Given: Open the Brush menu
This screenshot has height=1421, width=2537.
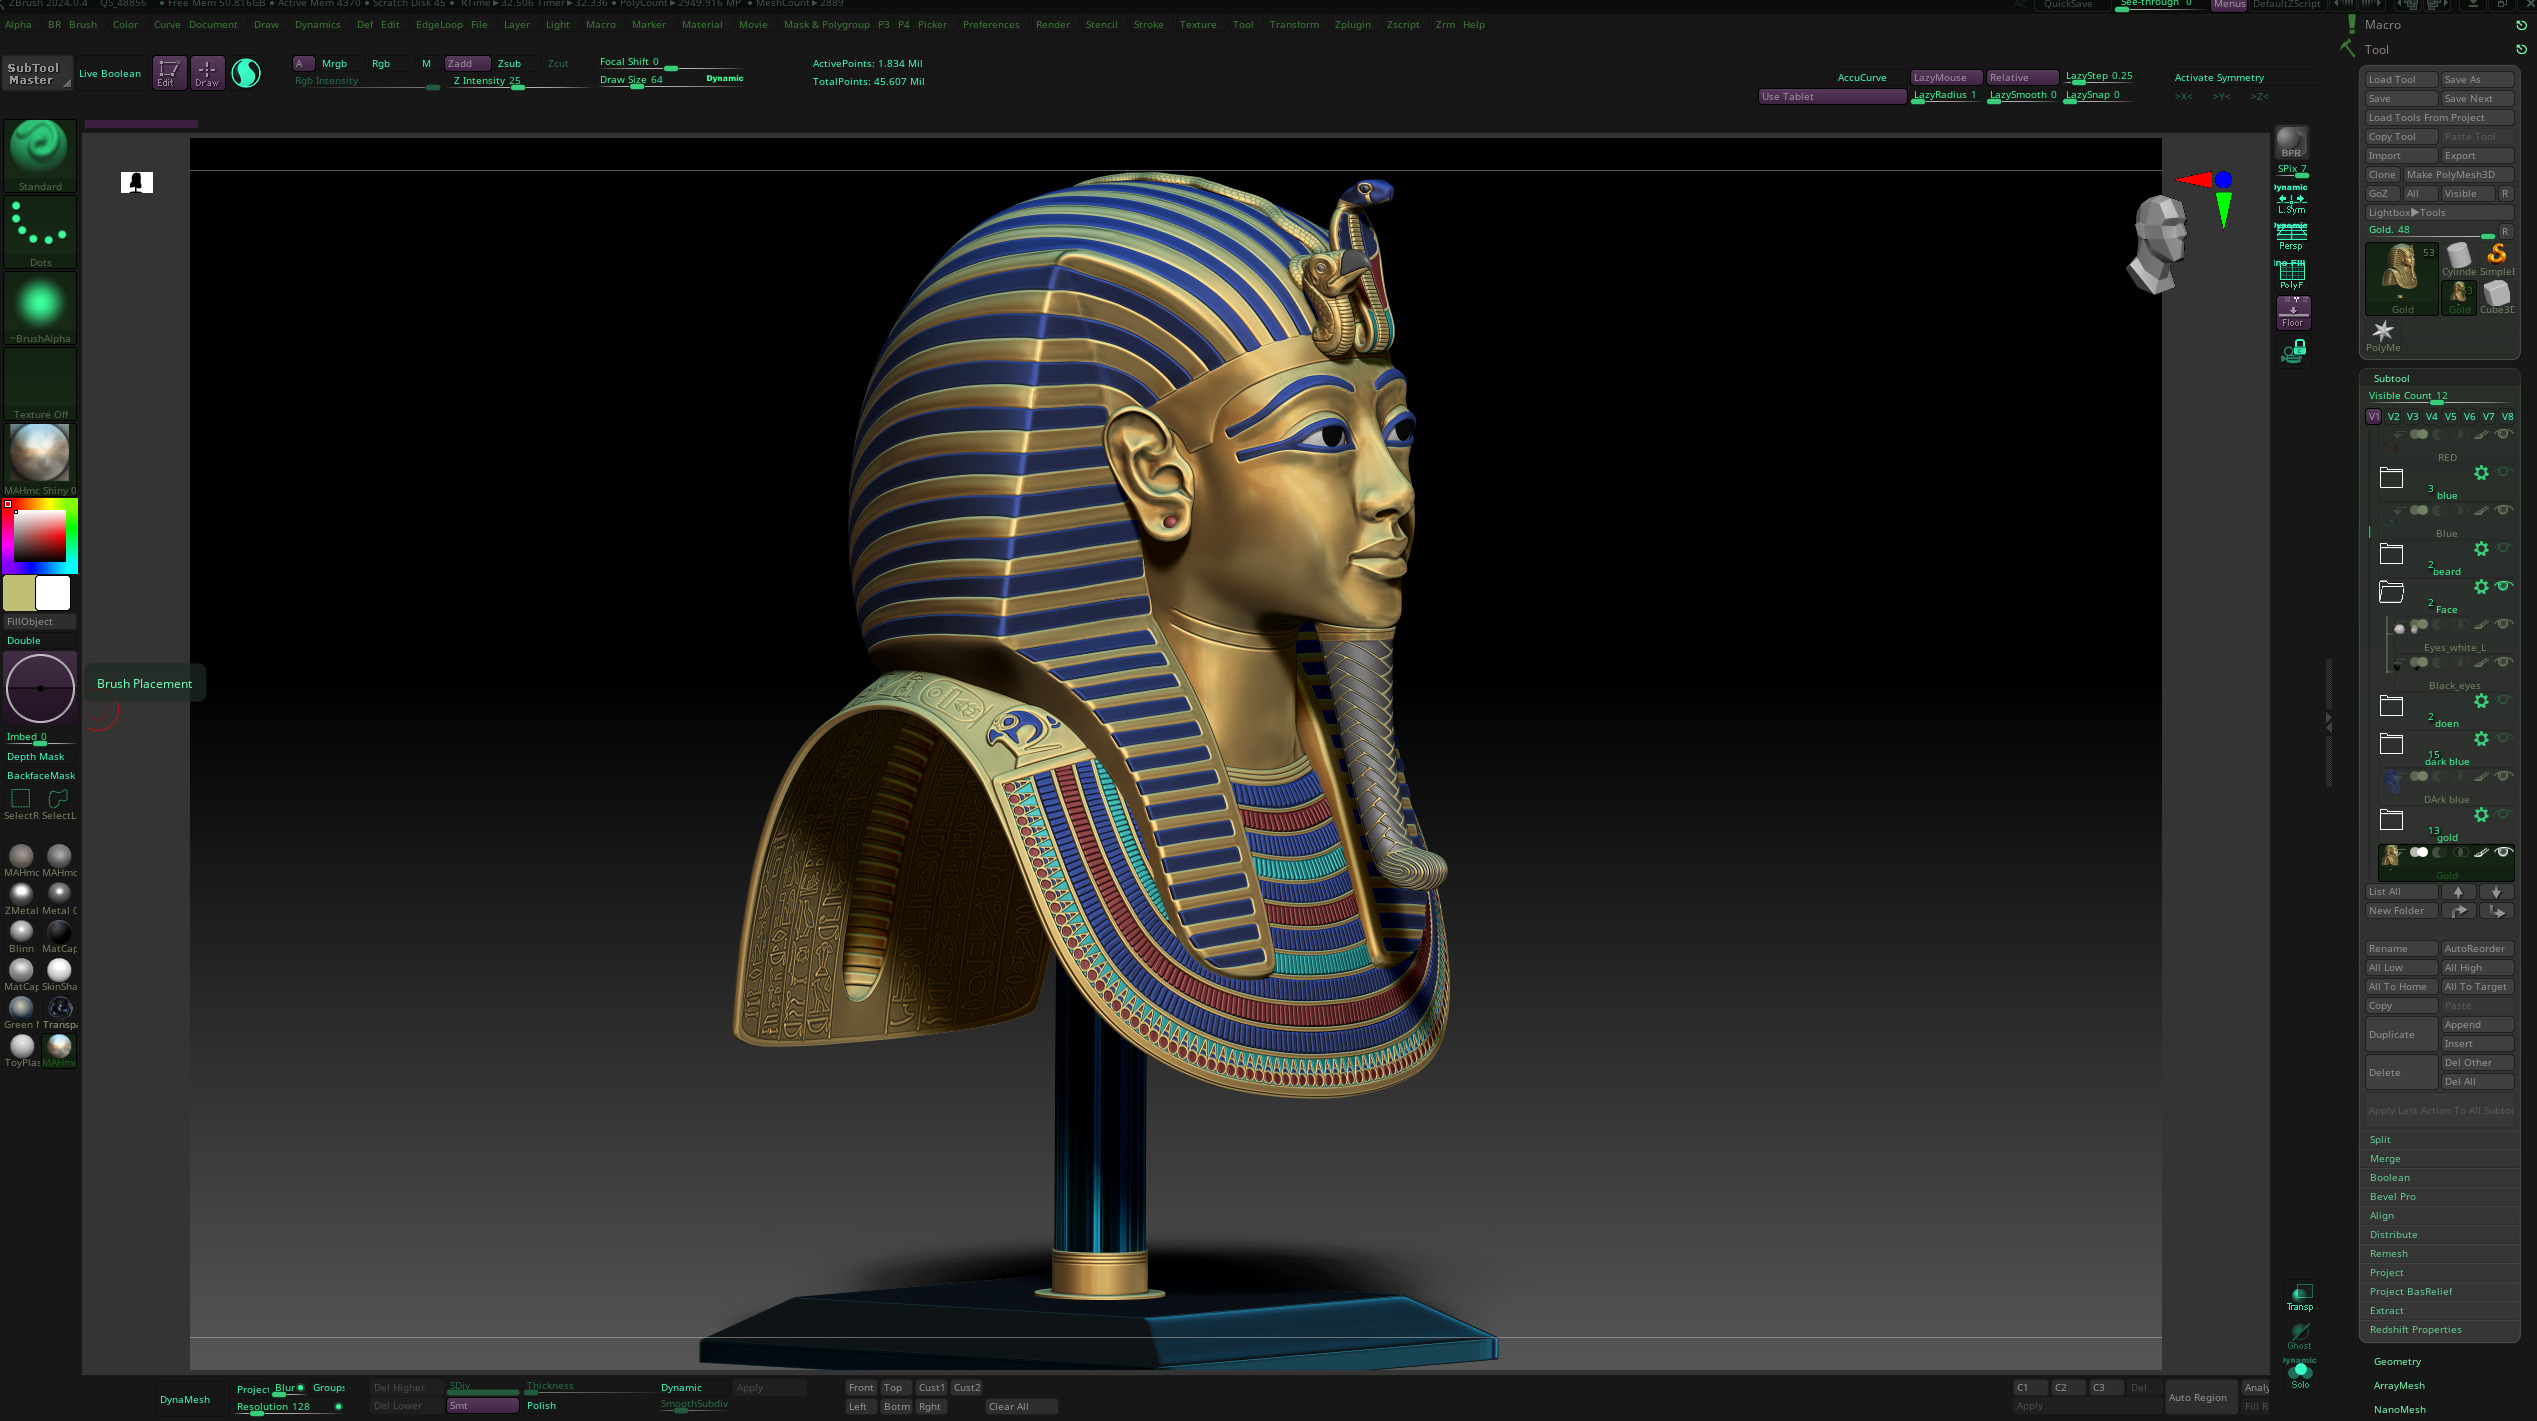Looking at the screenshot, I should [x=83, y=25].
